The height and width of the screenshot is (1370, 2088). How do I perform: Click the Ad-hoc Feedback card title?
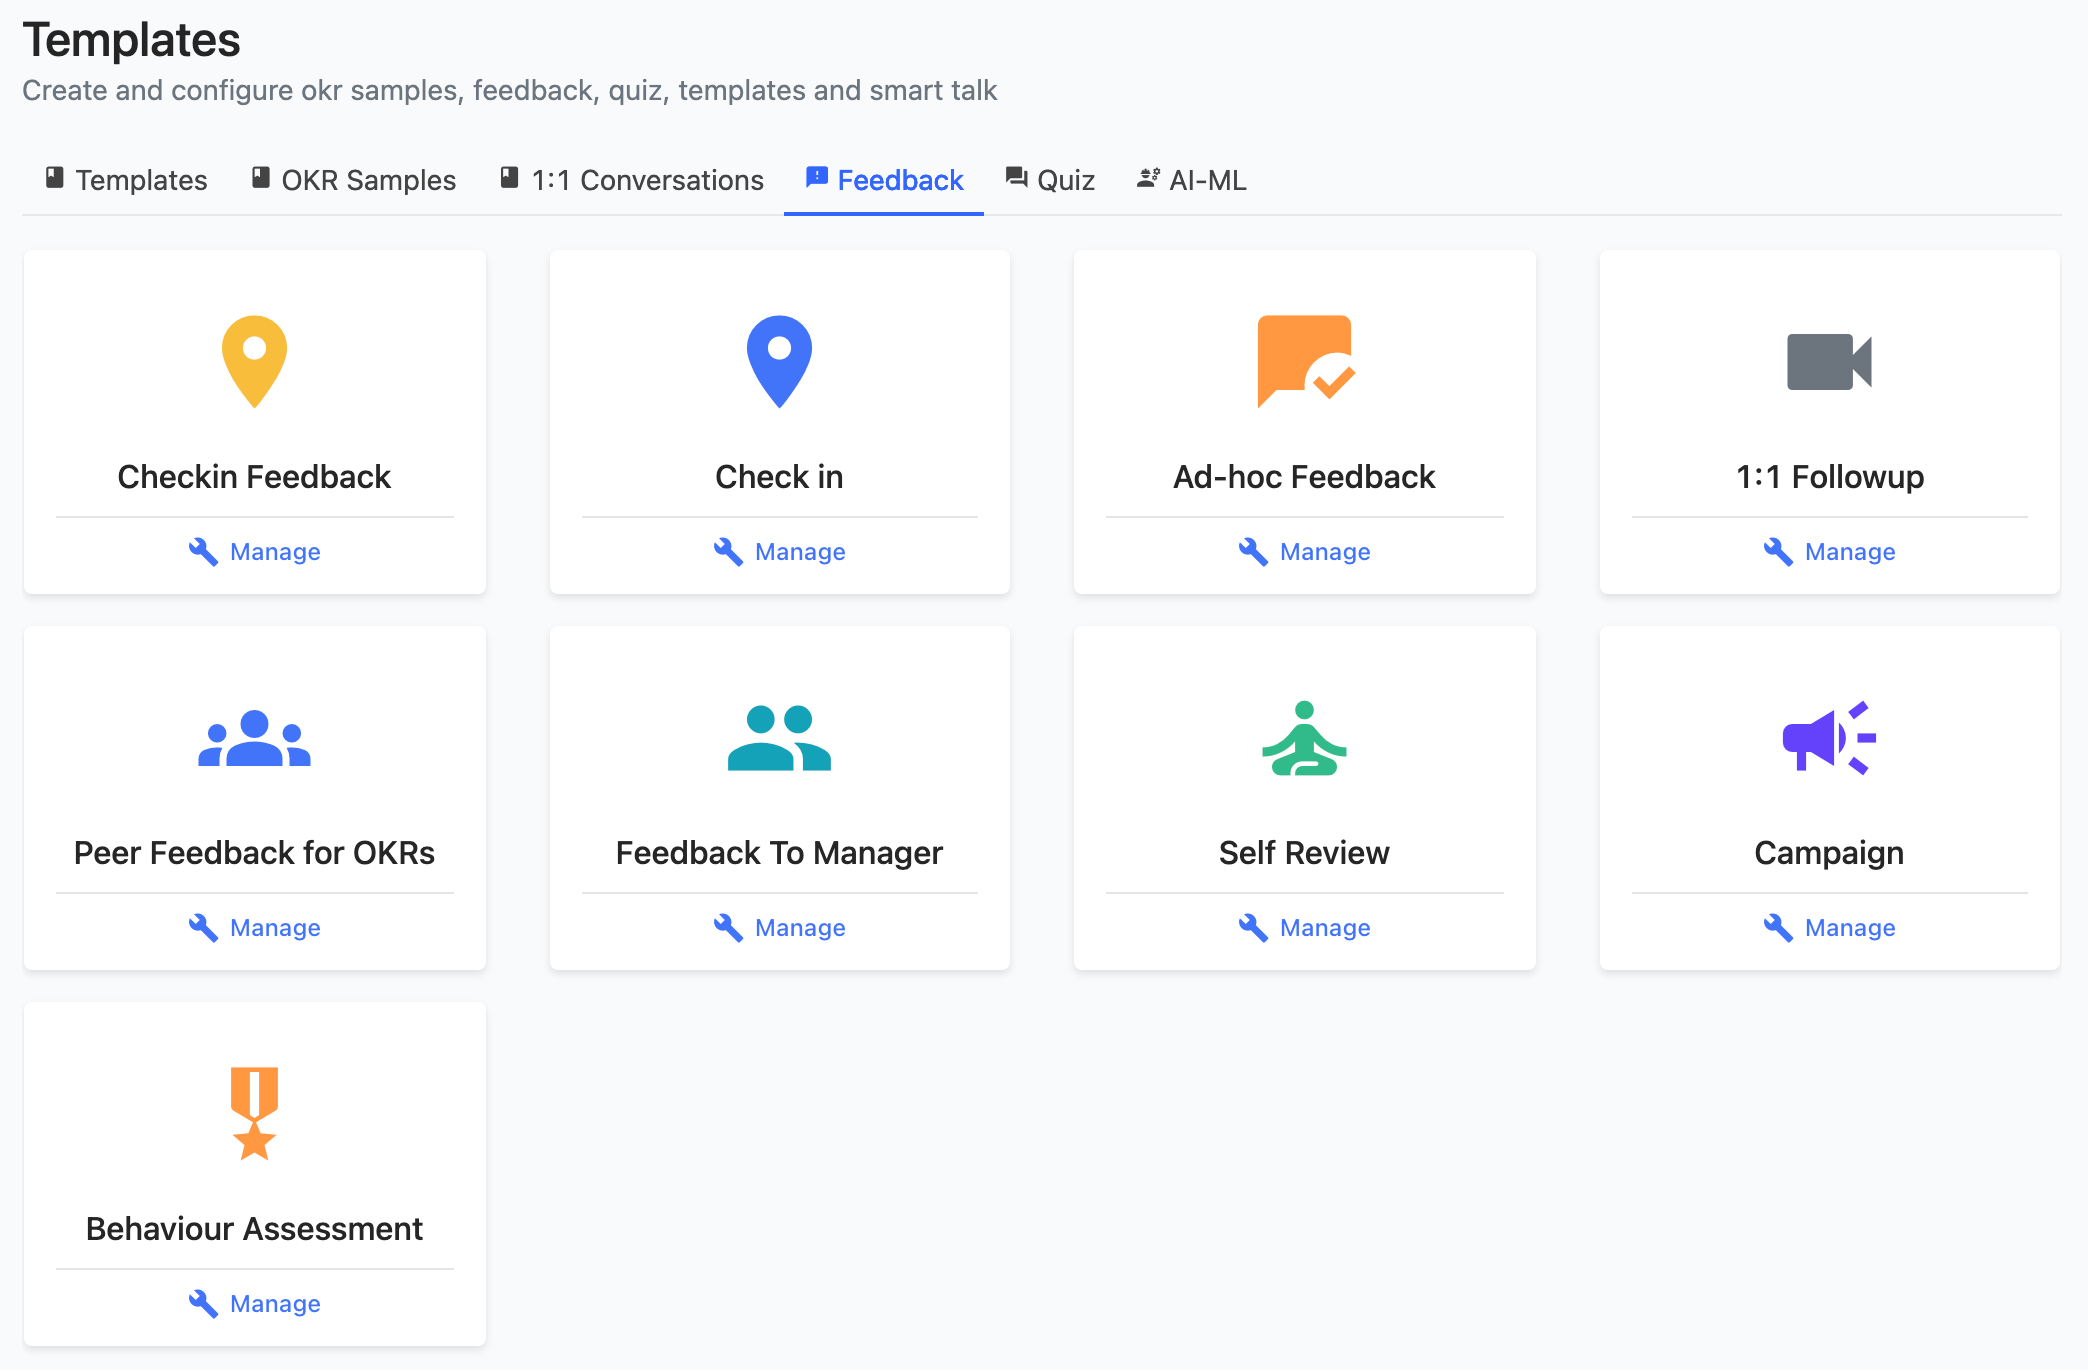pos(1304,477)
